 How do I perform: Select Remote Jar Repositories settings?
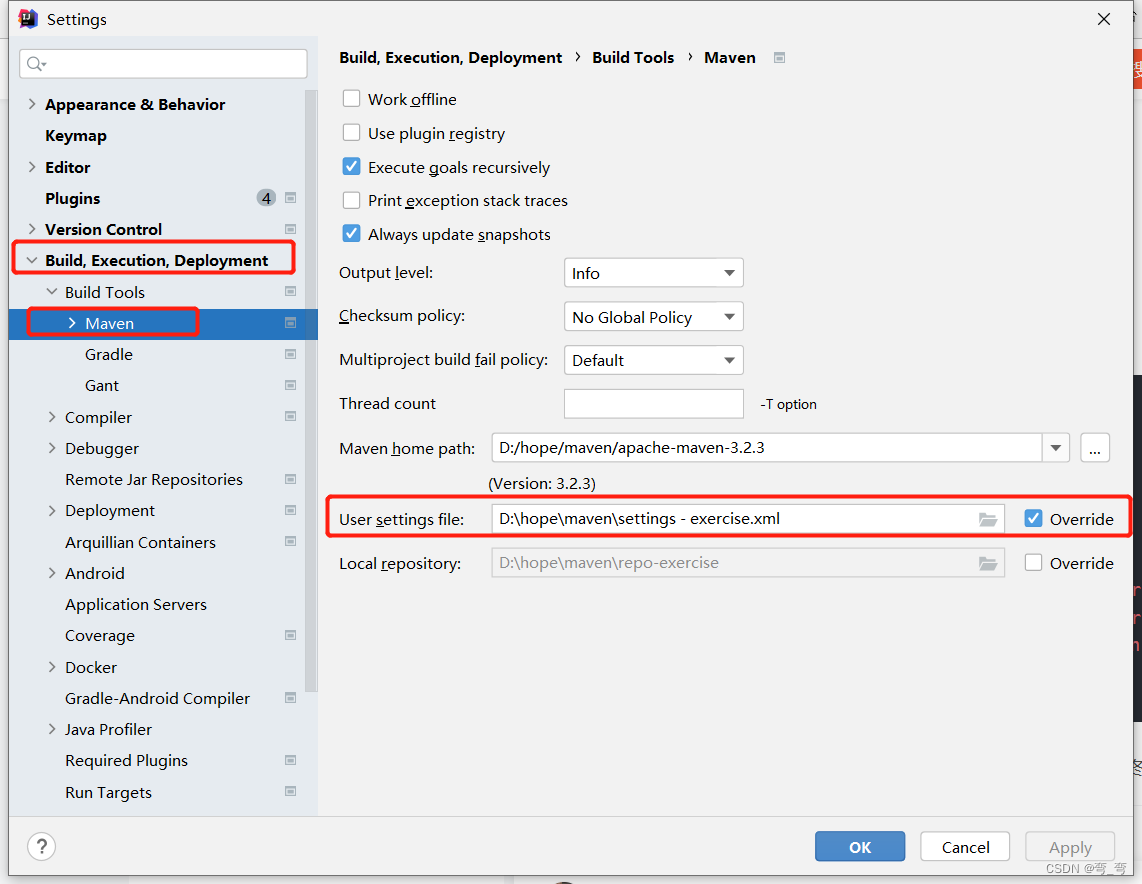tap(154, 479)
